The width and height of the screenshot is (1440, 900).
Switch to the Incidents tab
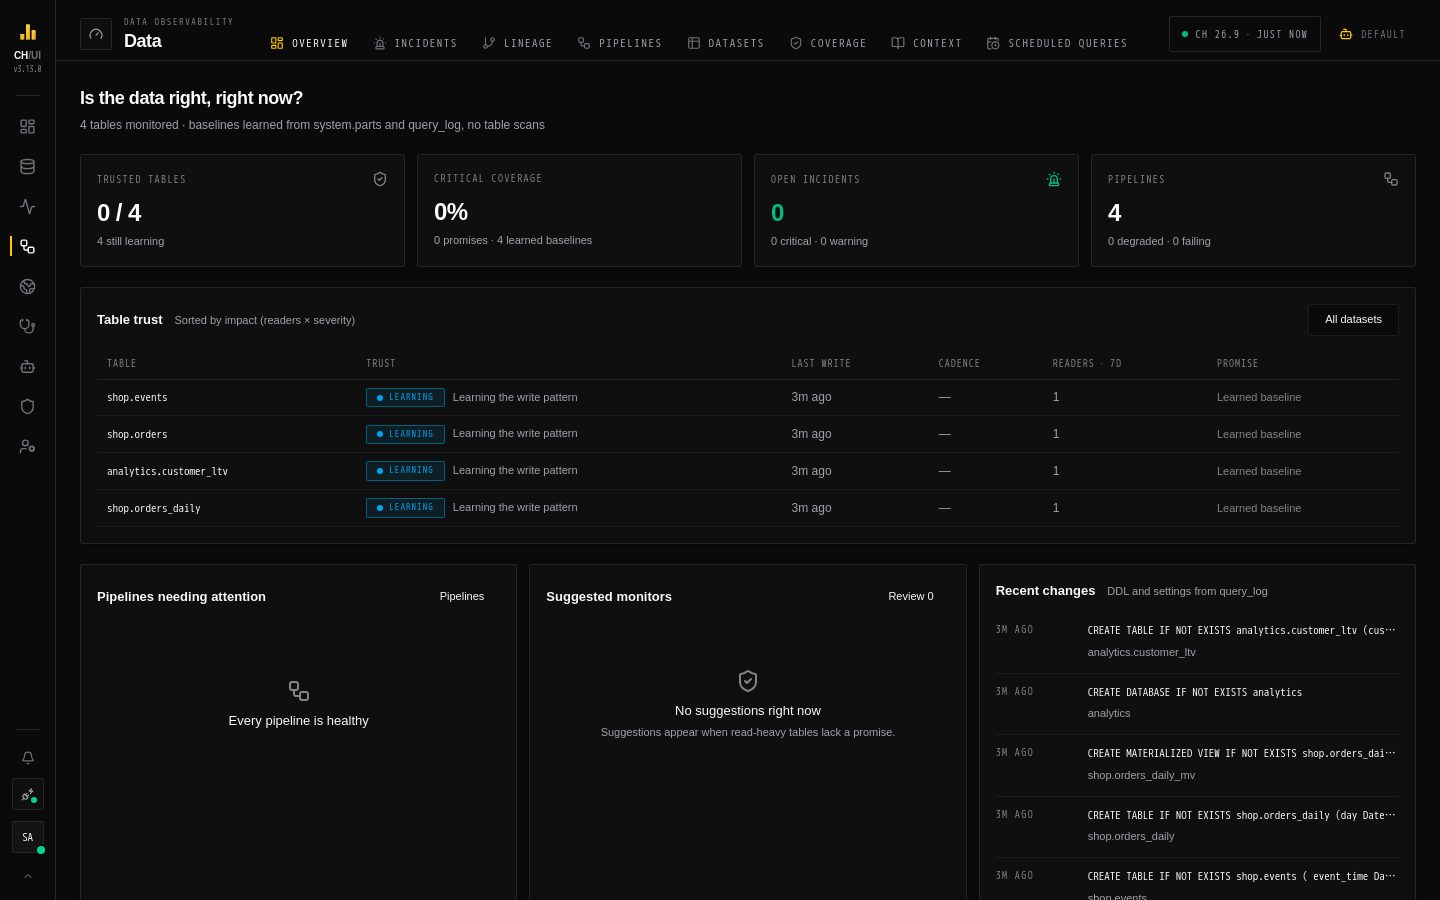(x=415, y=43)
